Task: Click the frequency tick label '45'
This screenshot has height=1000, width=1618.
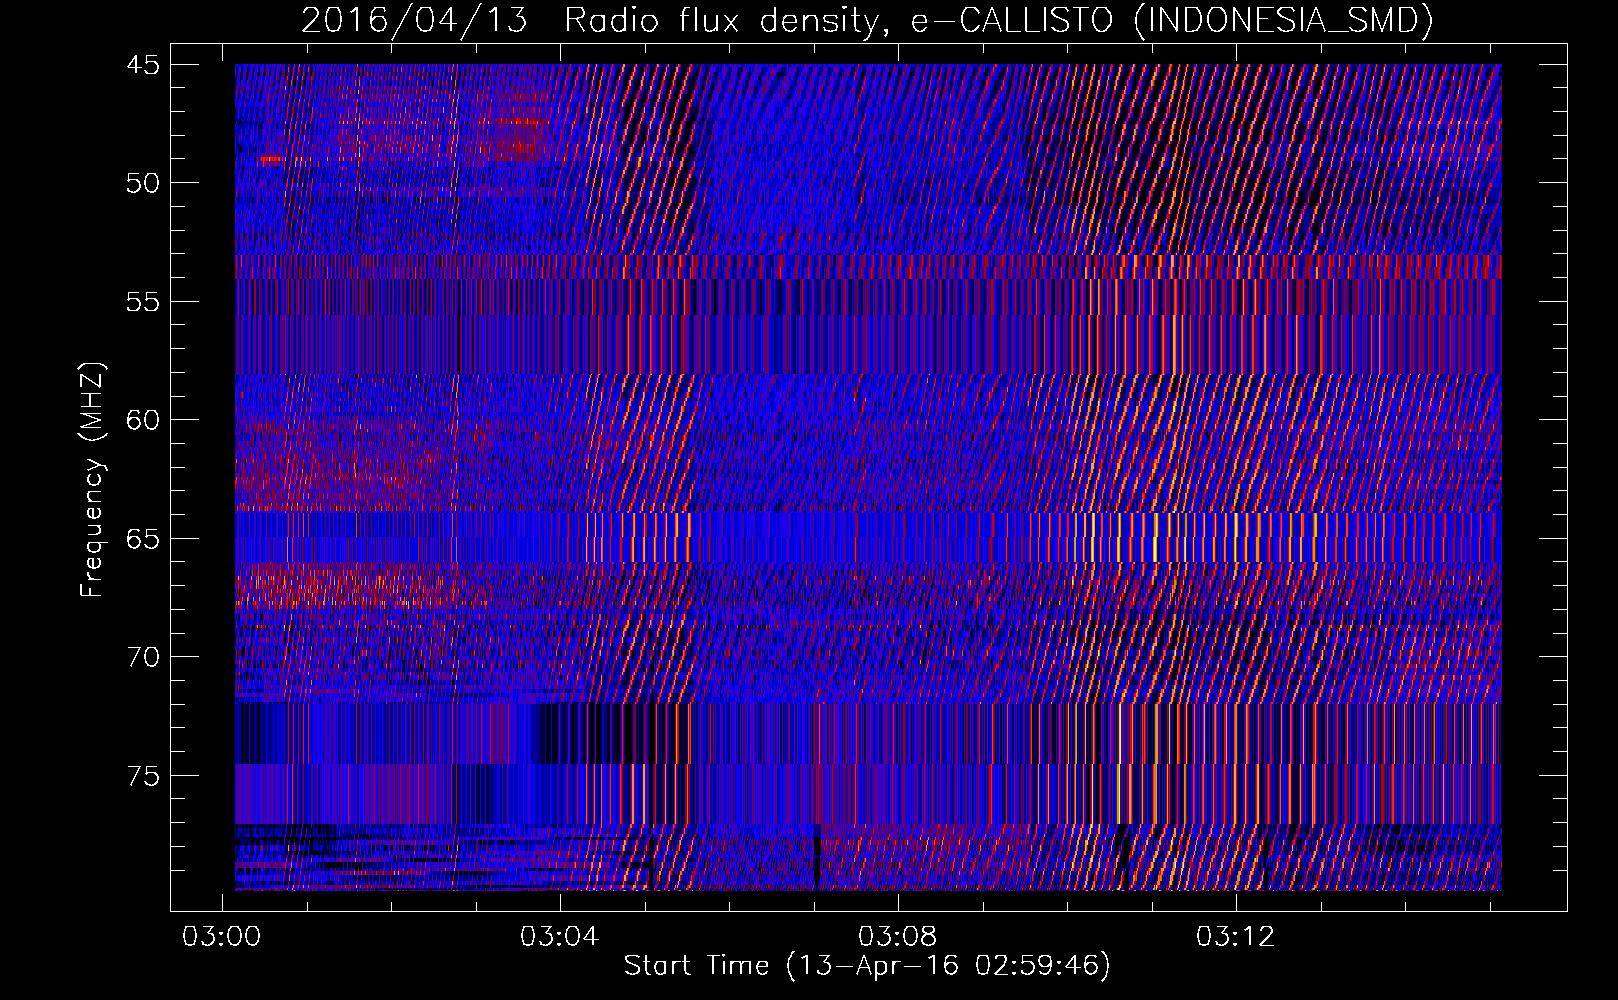Action: (x=143, y=65)
